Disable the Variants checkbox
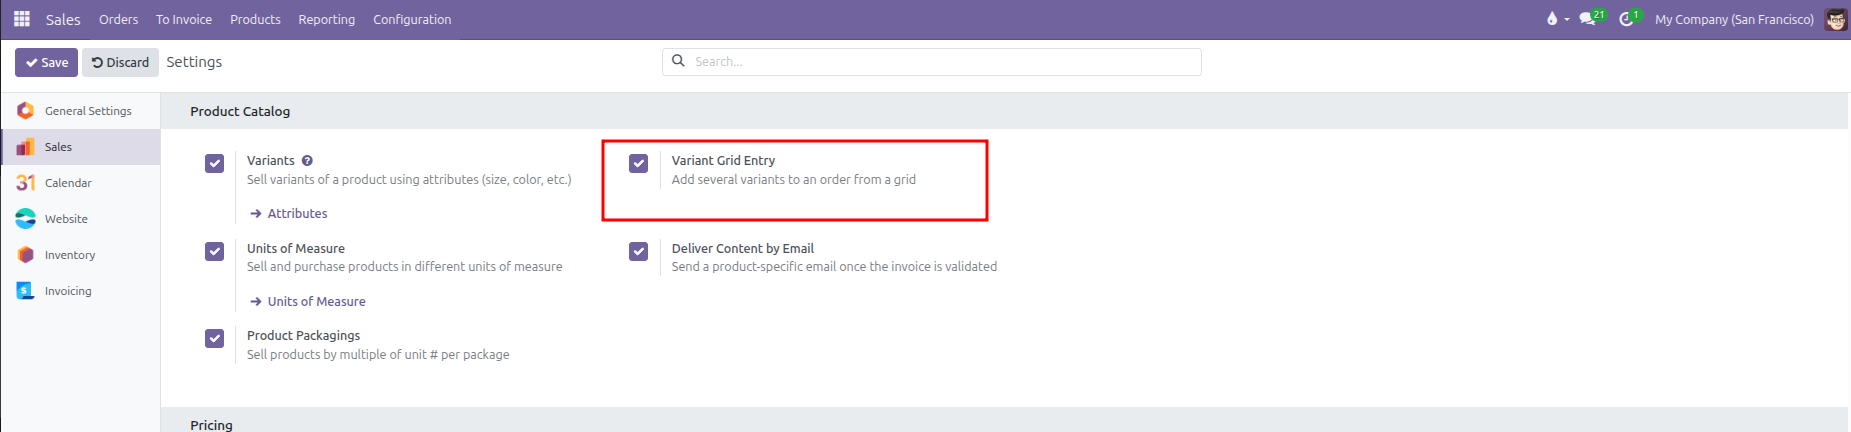The image size is (1851, 432). 214,163
